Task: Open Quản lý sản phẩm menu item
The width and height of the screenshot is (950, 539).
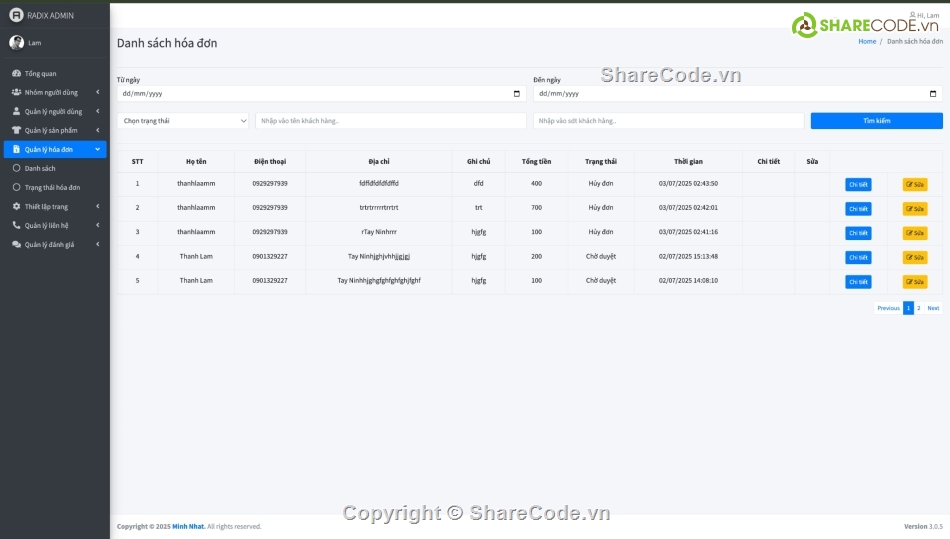Action: (55, 130)
